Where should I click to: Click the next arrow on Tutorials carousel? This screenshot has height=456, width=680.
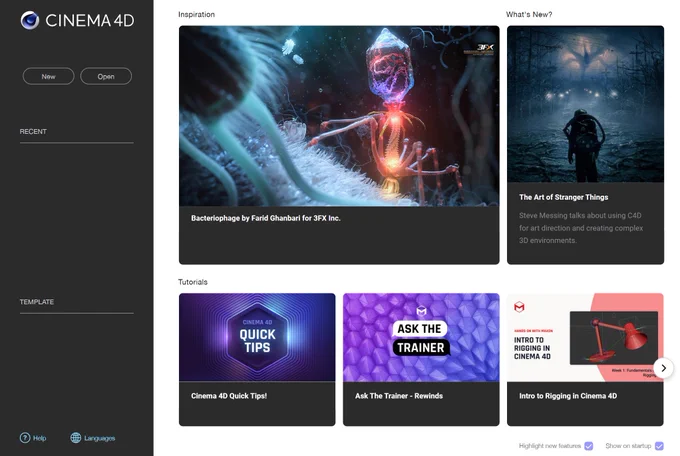click(663, 368)
